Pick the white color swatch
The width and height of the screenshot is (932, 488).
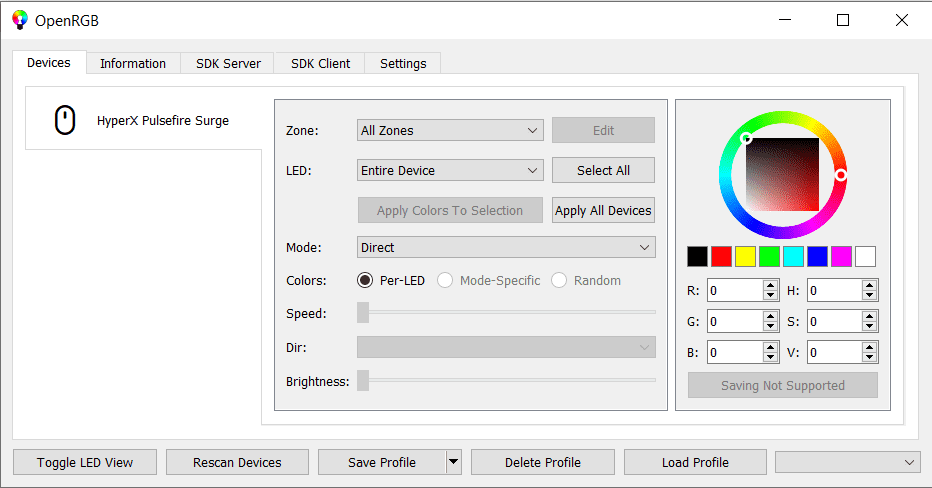click(865, 257)
